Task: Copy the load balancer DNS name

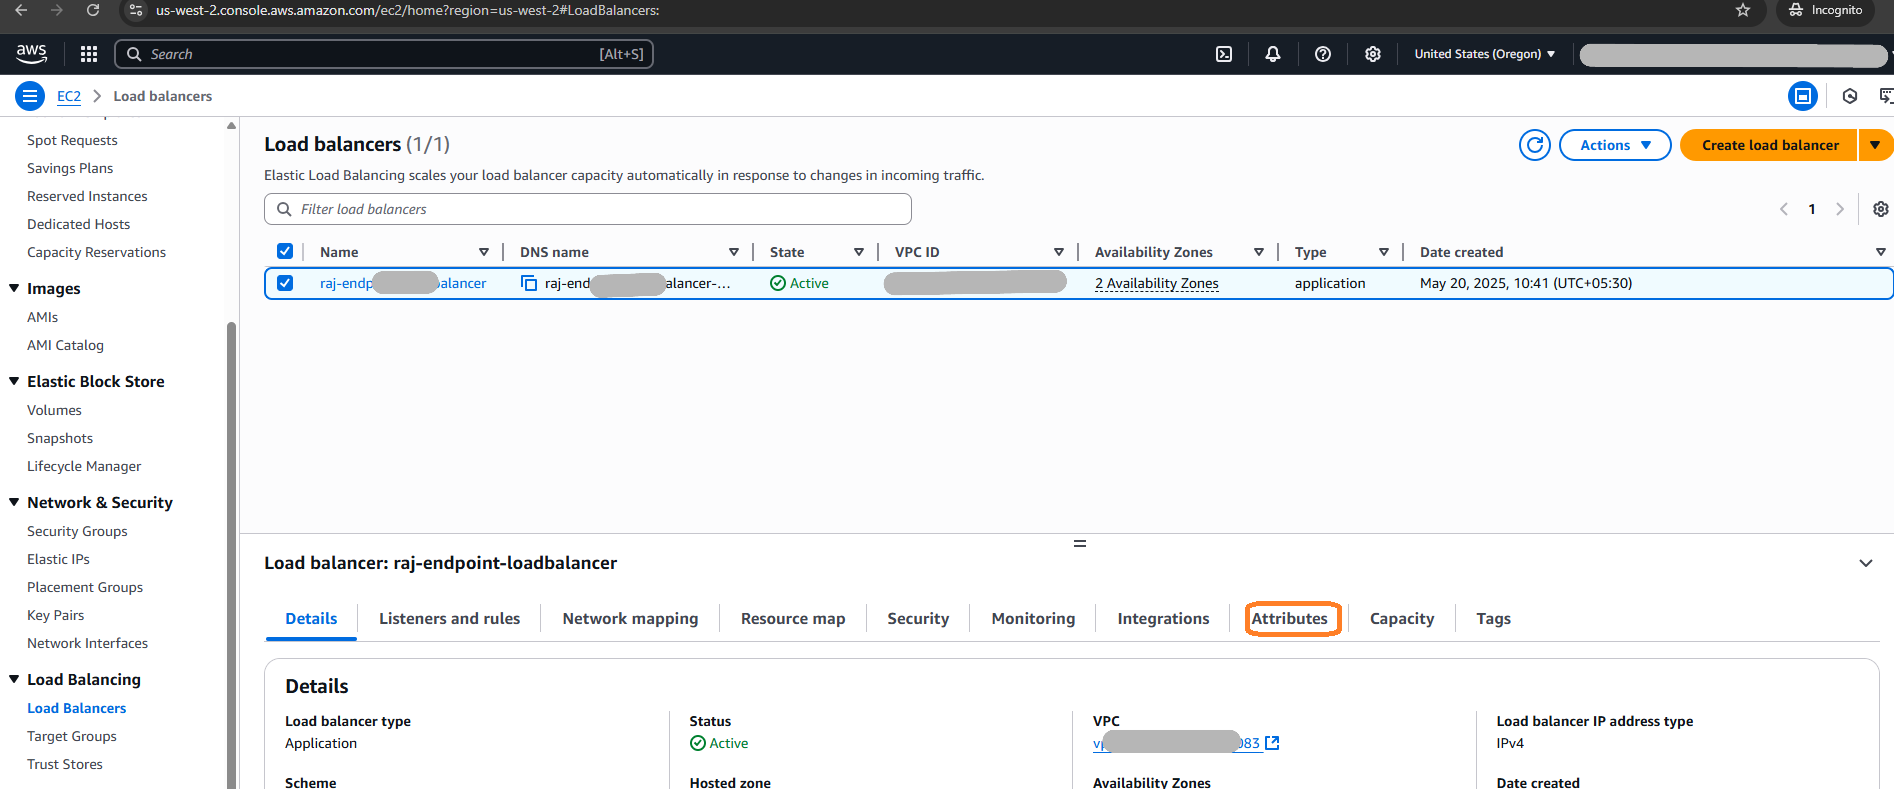Action: click(529, 283)
